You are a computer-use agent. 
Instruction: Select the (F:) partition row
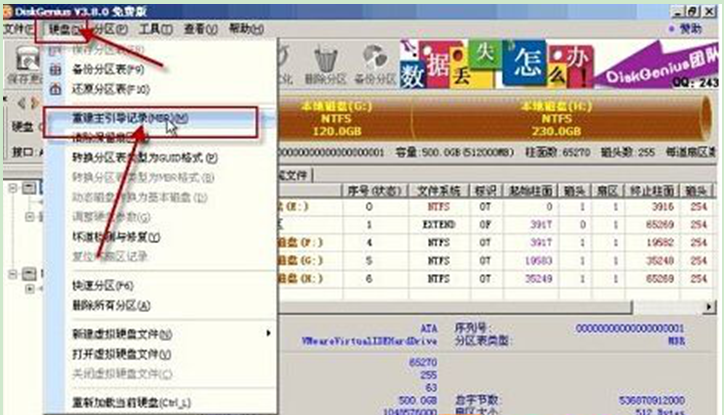click(496, 243)
